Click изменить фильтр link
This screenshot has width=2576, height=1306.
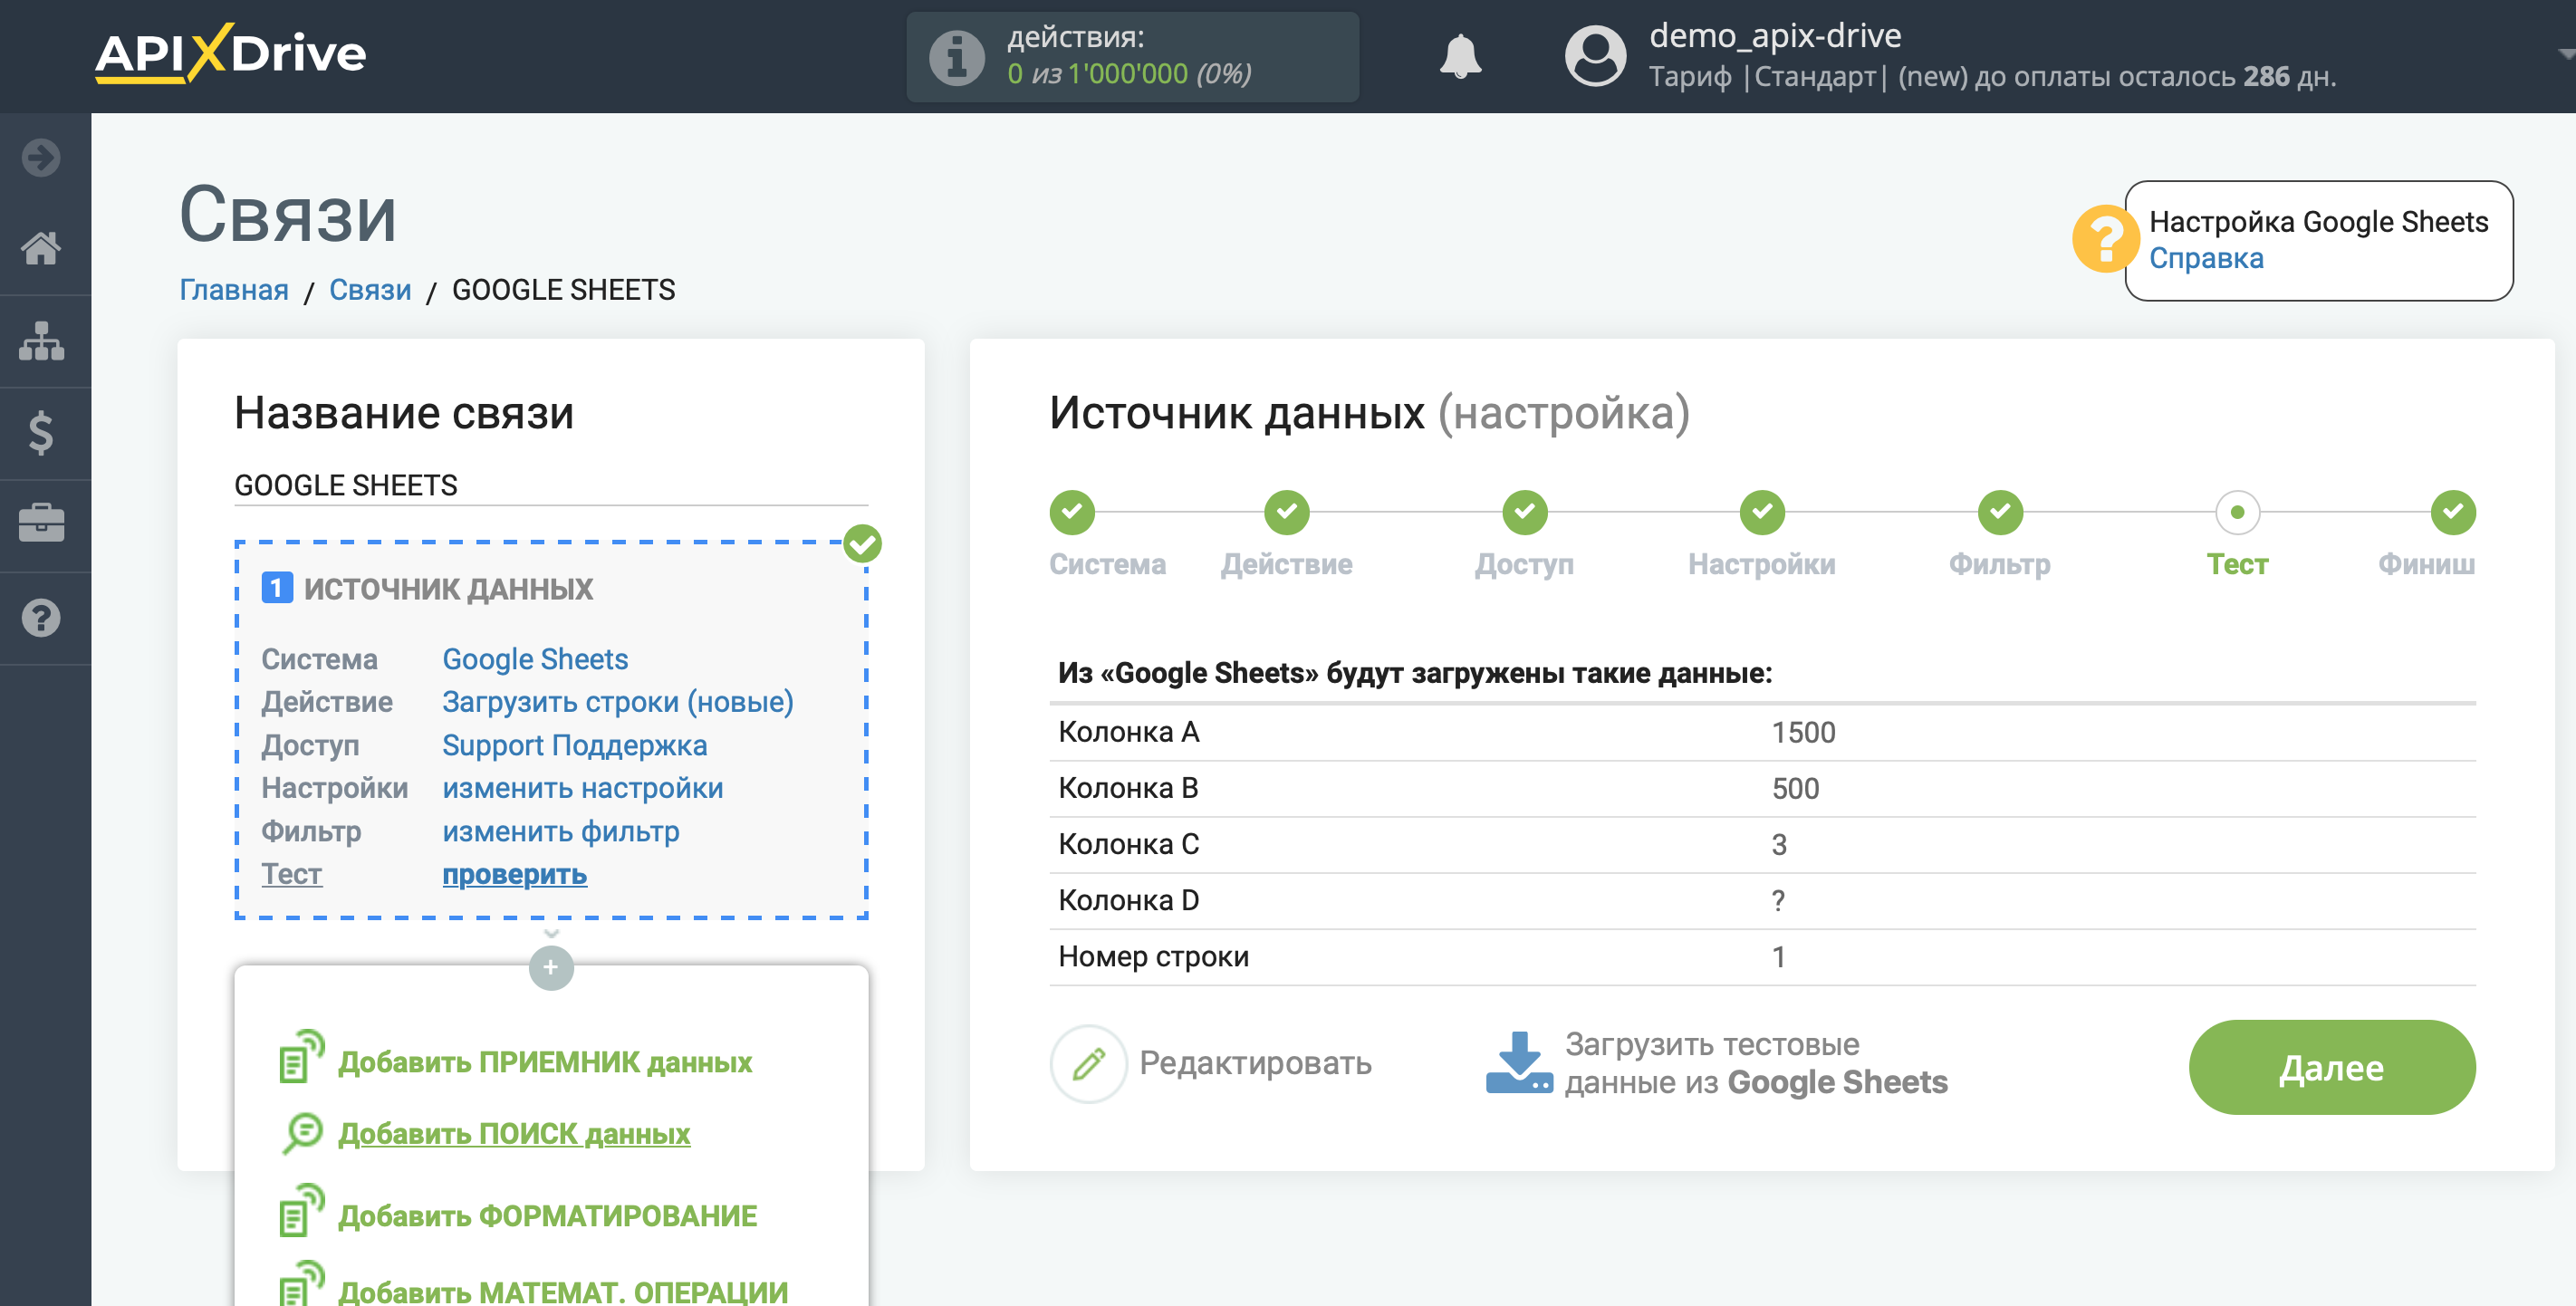click(560, 831)
